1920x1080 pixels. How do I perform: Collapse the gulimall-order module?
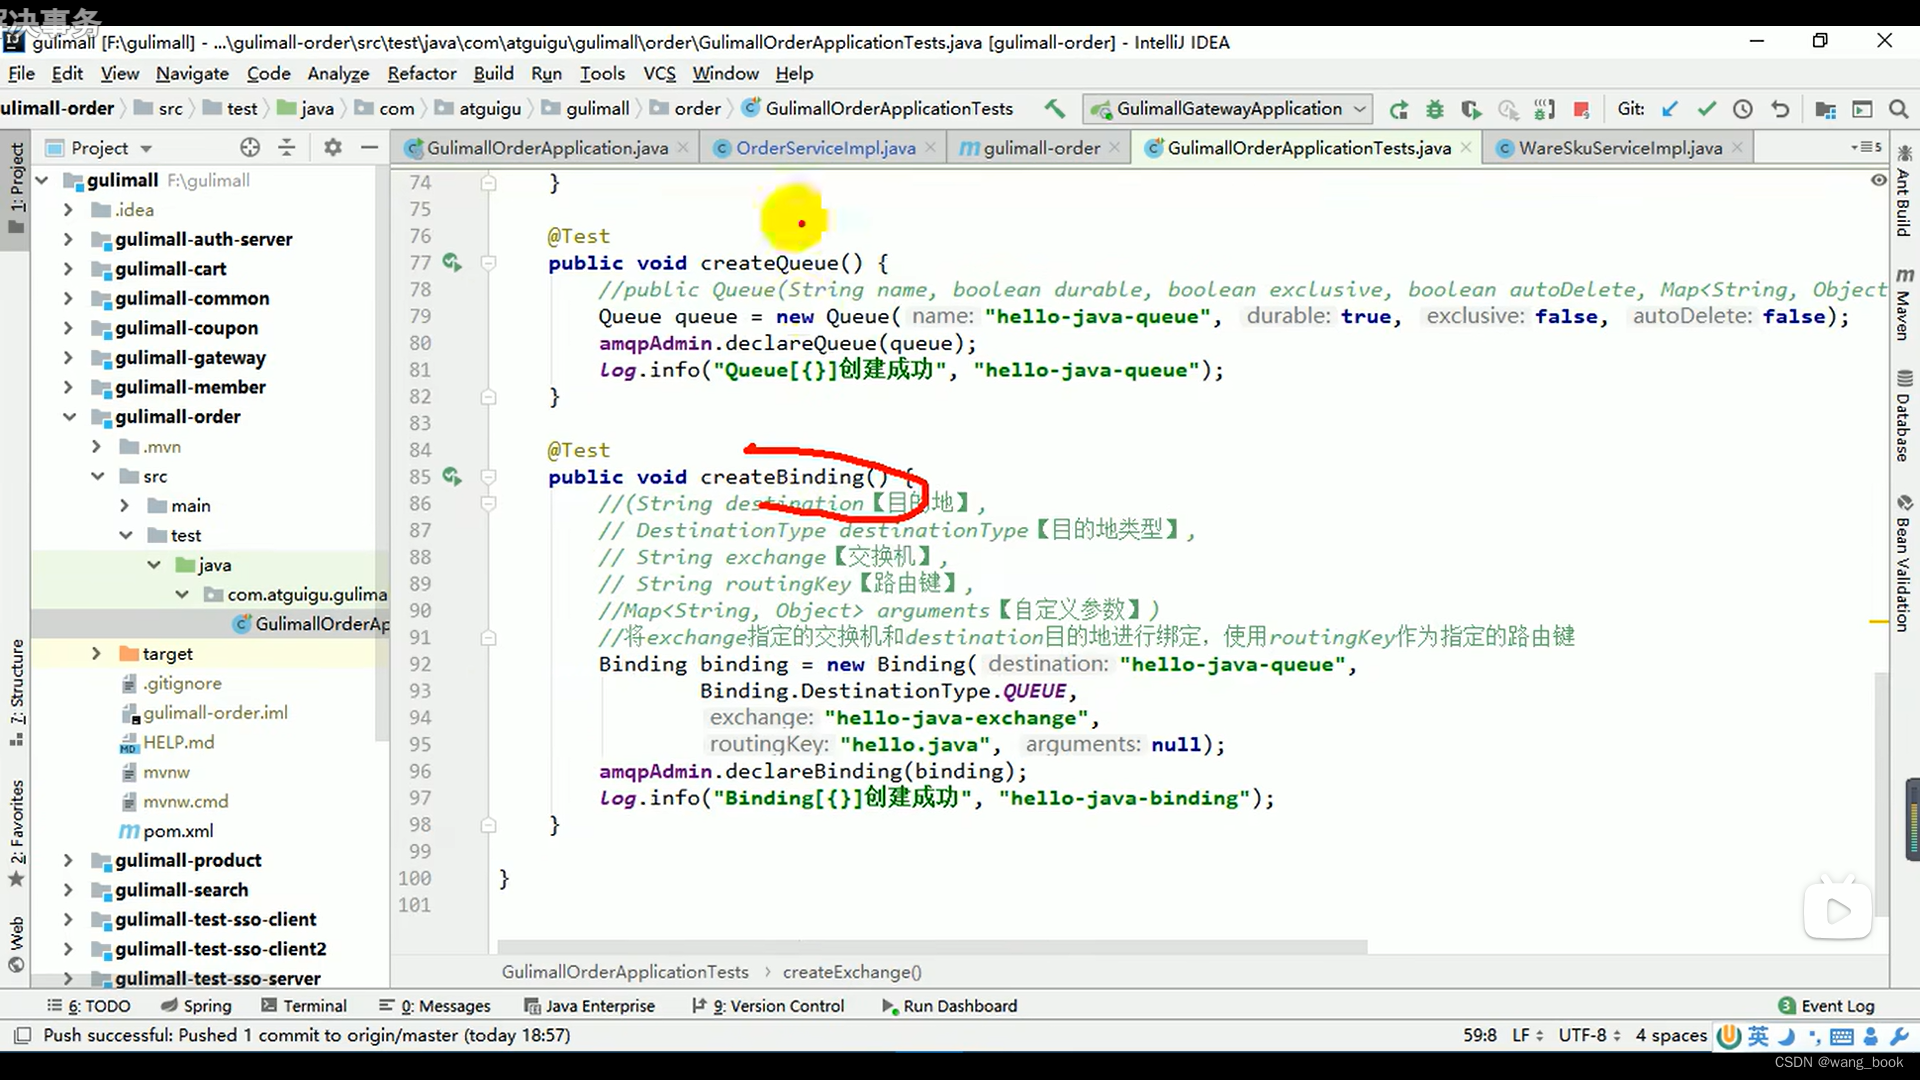[69, 417]
